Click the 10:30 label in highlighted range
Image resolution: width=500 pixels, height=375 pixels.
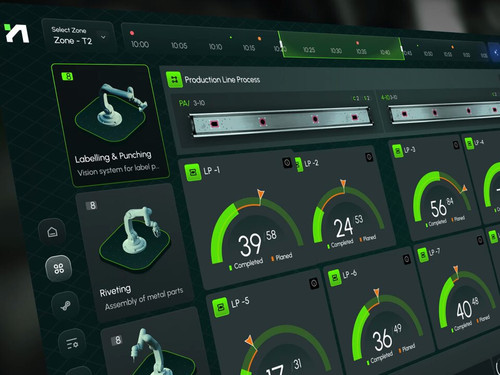coord(336,51)
